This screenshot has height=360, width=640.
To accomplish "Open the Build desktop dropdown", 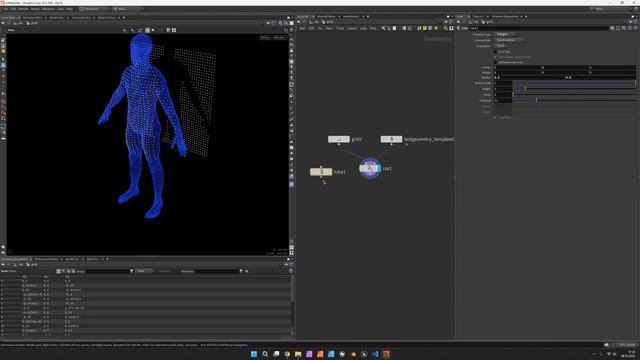I will tap(93, 9).
